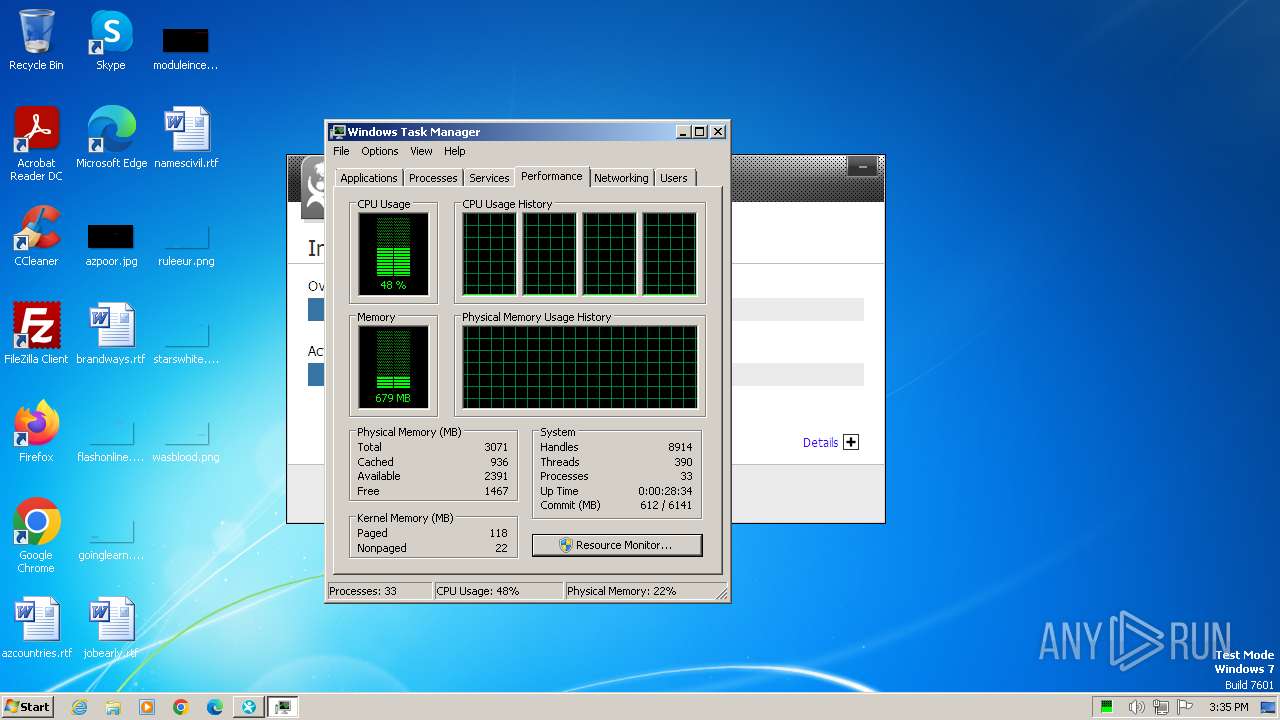The image size is (1280, 720).
Task: Open CCleaner desktop shortcut
Action: [x=36, y=236]
